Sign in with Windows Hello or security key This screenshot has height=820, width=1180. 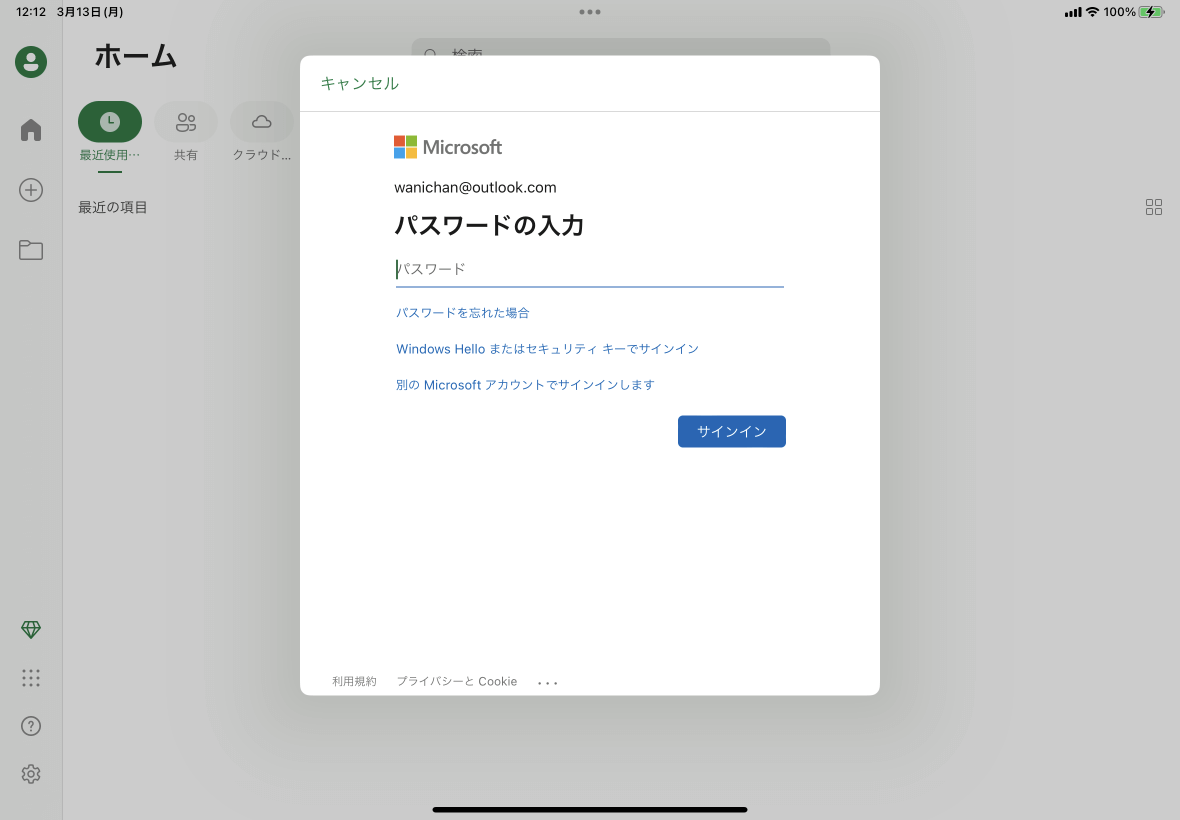tap(548, 348)
